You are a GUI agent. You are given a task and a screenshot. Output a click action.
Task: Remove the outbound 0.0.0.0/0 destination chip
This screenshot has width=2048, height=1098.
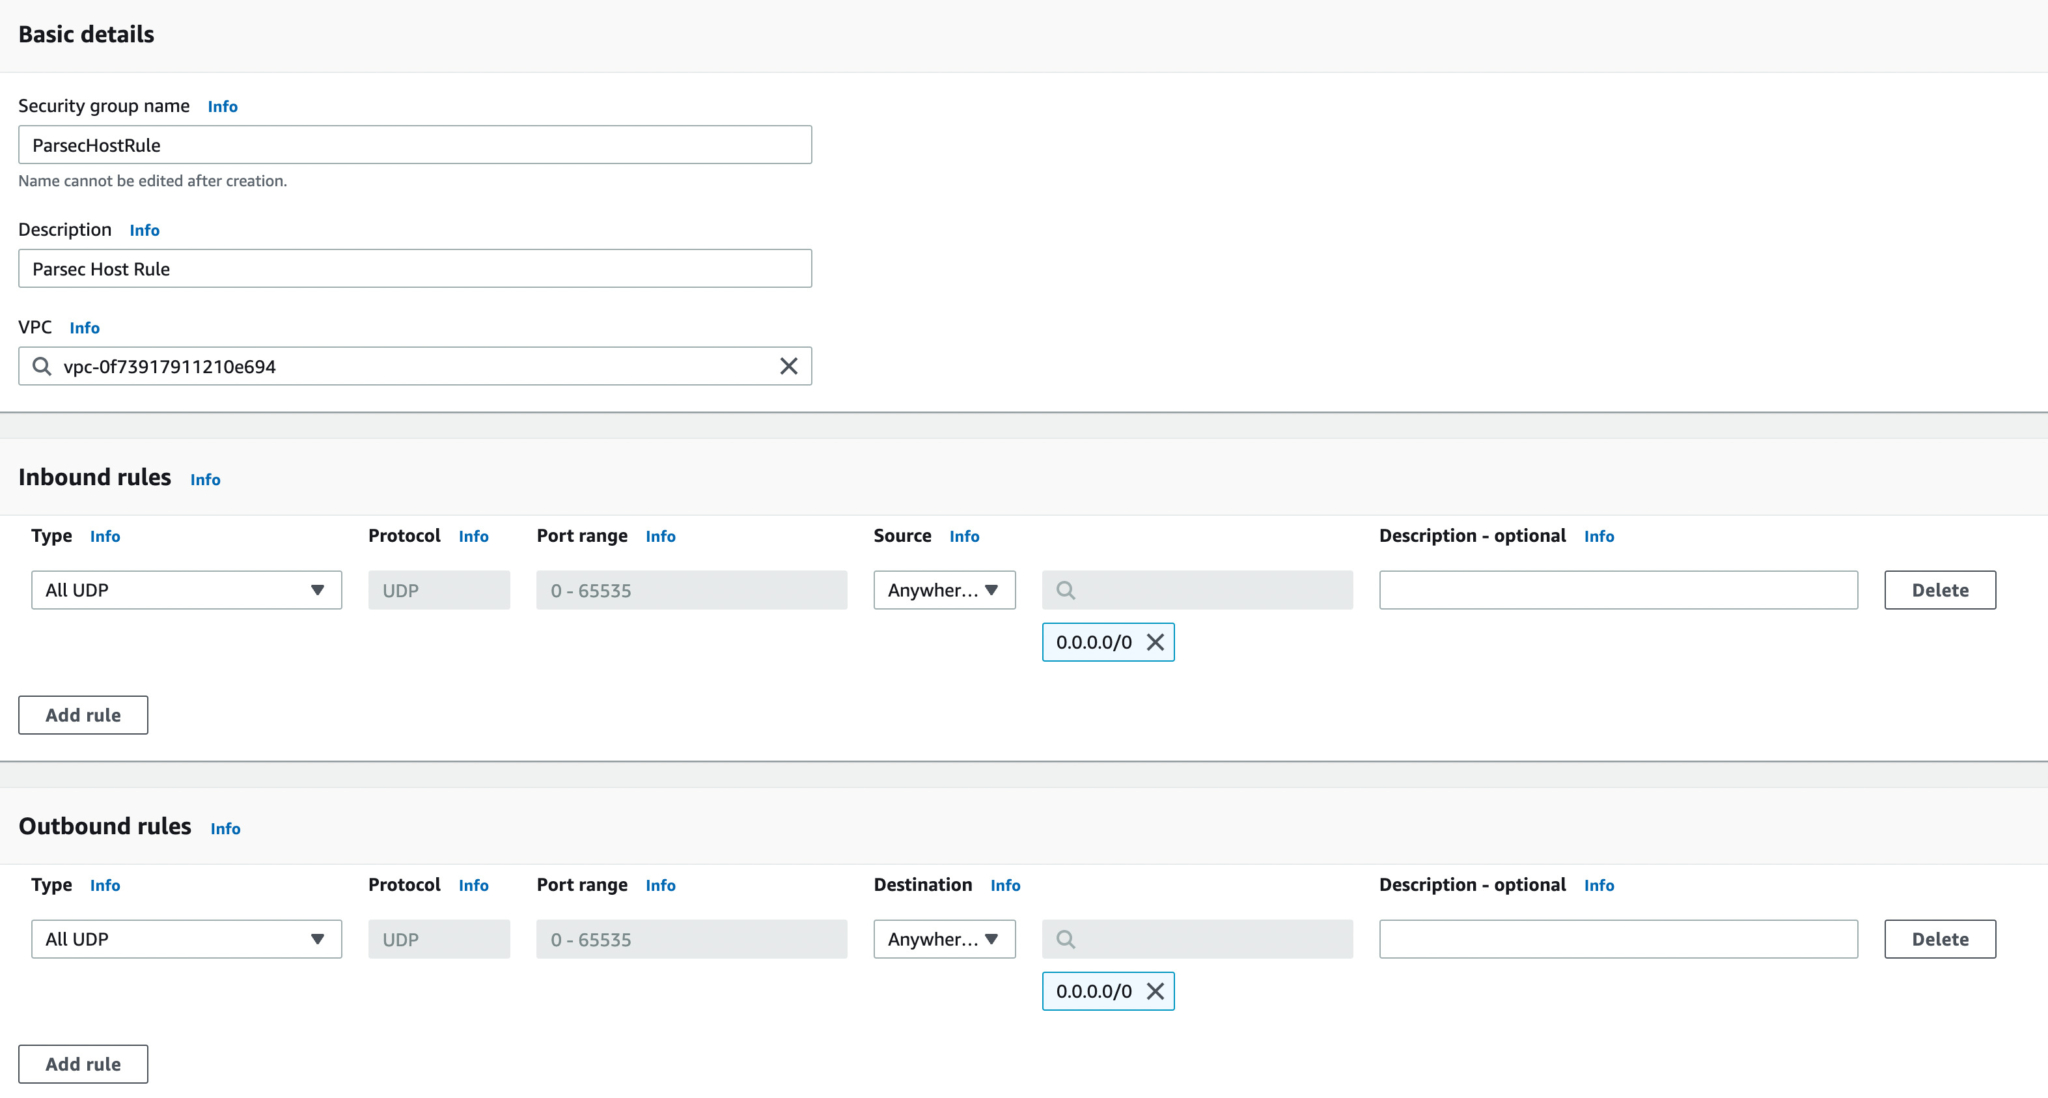pyautogui.click(x=1155, y=991)
